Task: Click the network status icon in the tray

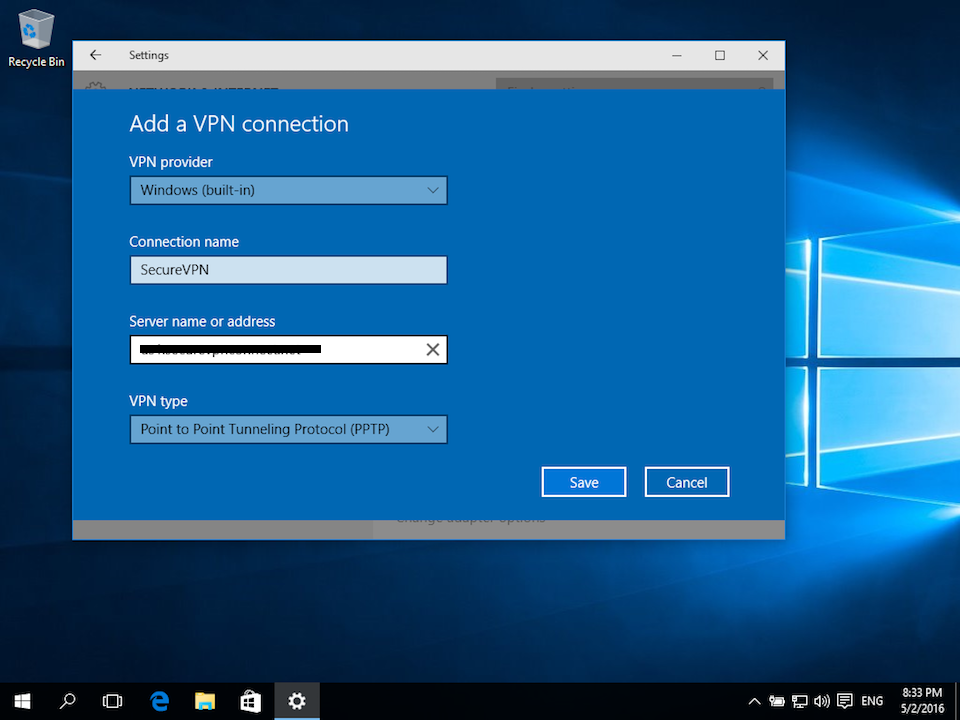Action: coord(800,701)
